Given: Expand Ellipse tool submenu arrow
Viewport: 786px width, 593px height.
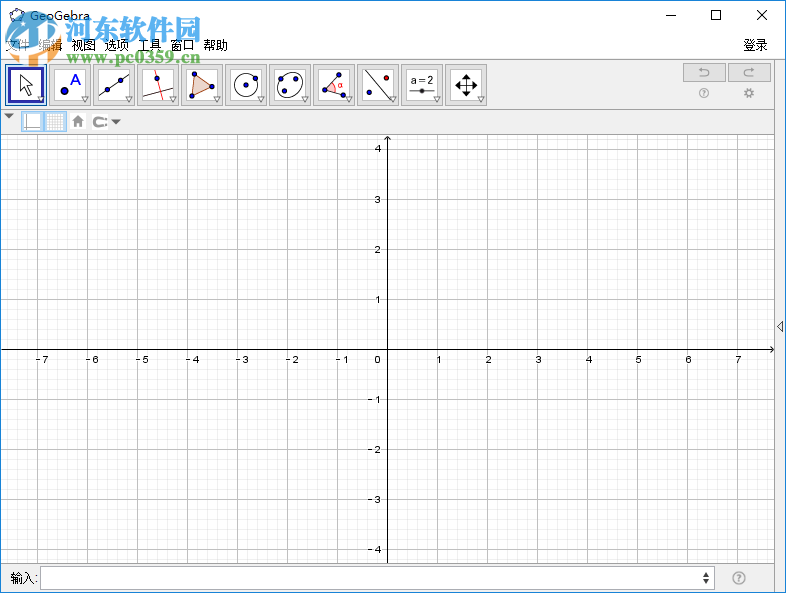Looking at the screenshot, I should [305, 99].
